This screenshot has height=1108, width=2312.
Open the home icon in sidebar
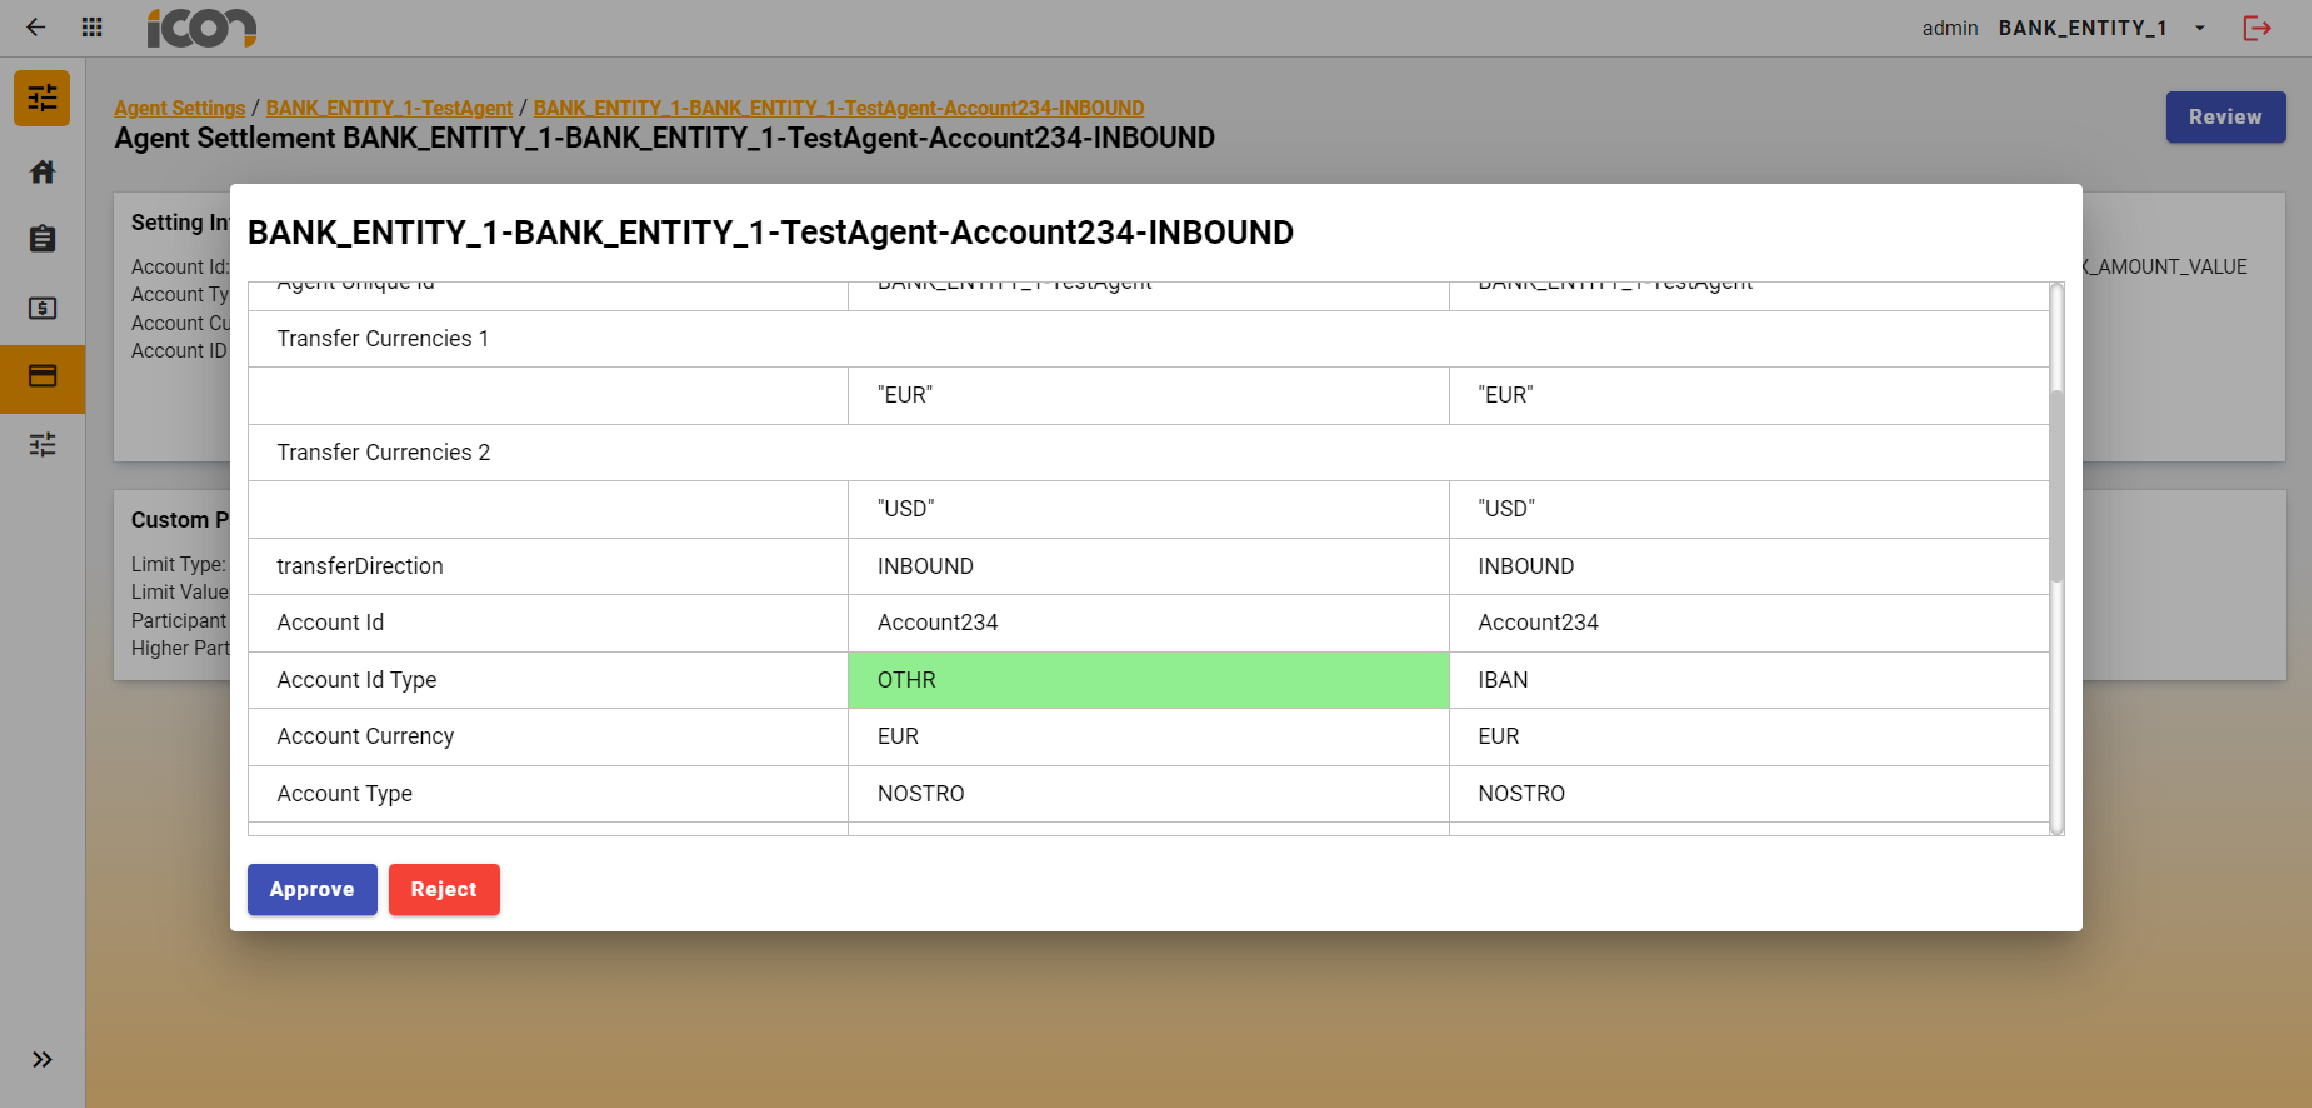pos(42,172)
